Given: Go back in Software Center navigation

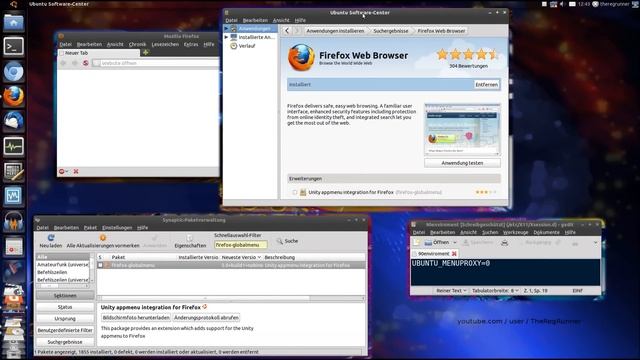Looking at the screenshot, I should (x=287, y=31).
